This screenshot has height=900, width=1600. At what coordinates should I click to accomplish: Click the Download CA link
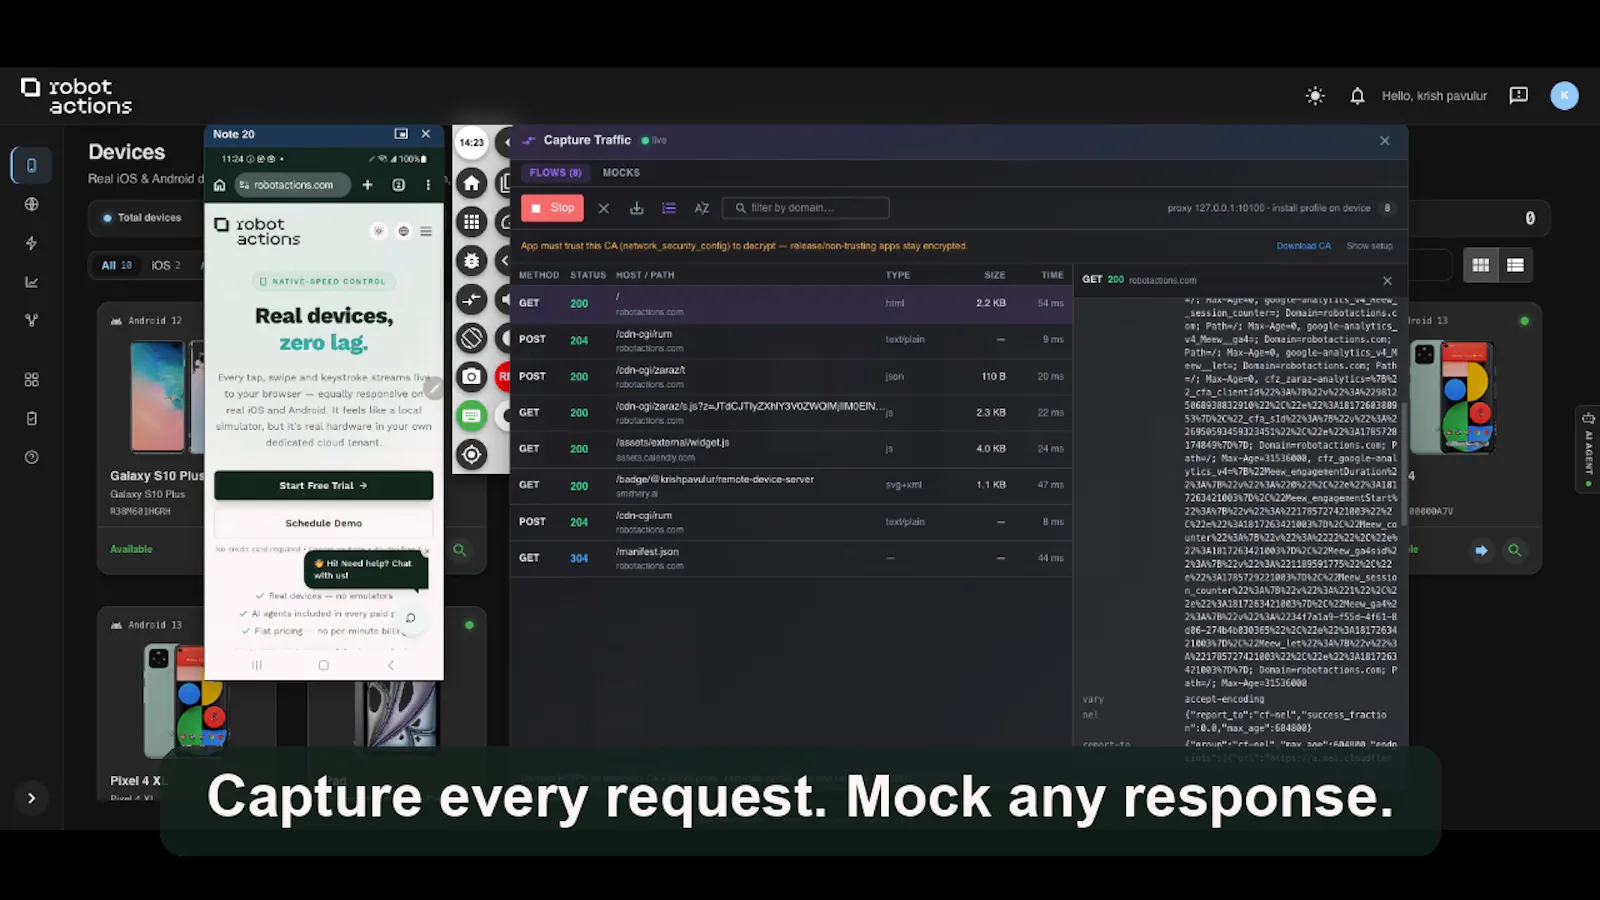(1304, 246)
